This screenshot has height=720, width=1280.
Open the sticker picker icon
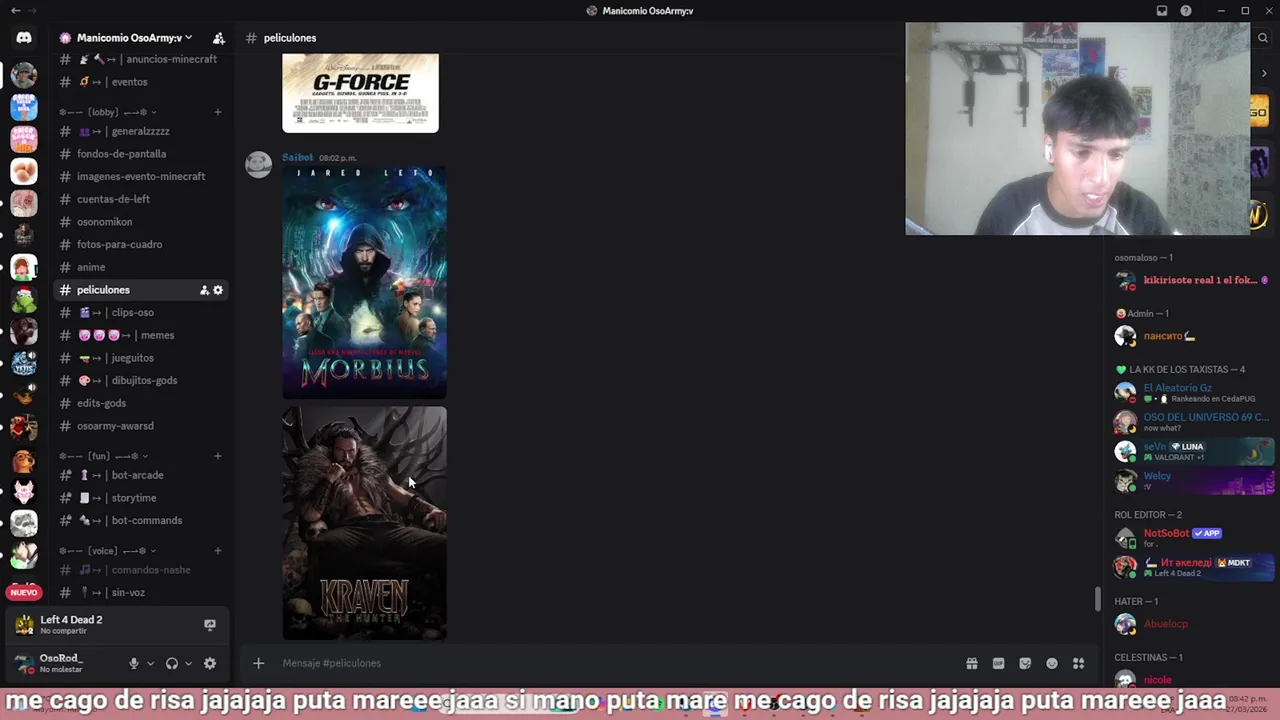tap(1025, 663)
